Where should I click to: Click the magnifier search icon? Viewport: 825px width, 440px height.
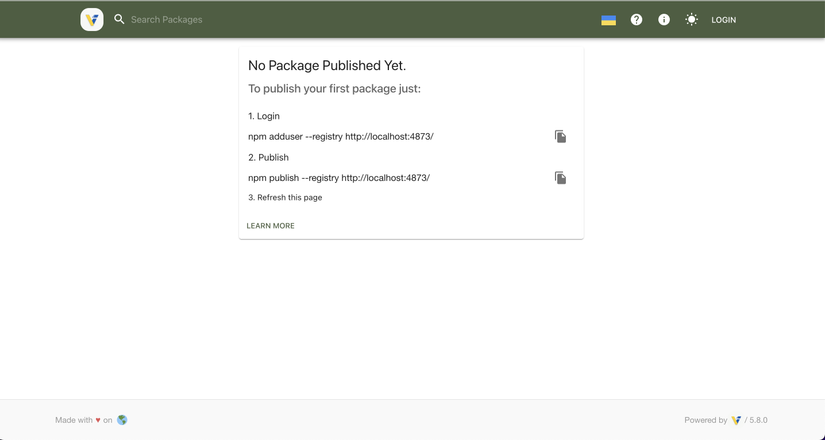(119, 19)
